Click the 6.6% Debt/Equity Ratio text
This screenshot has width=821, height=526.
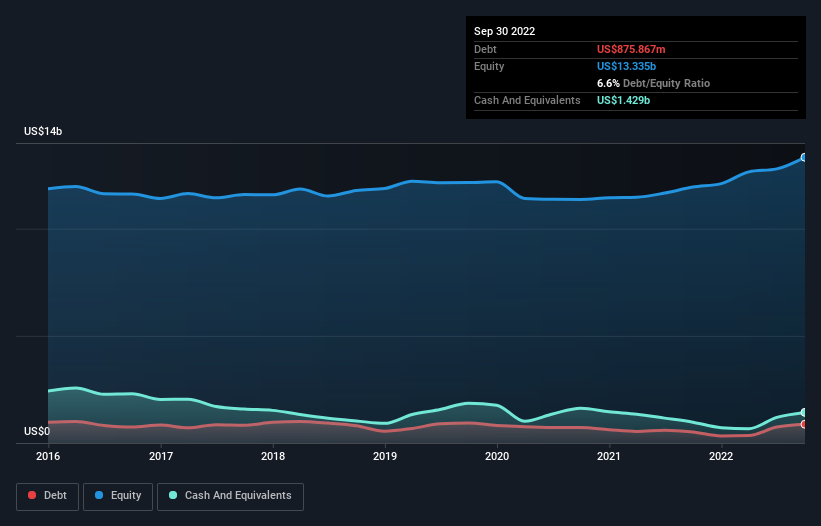tap(653, 83)
